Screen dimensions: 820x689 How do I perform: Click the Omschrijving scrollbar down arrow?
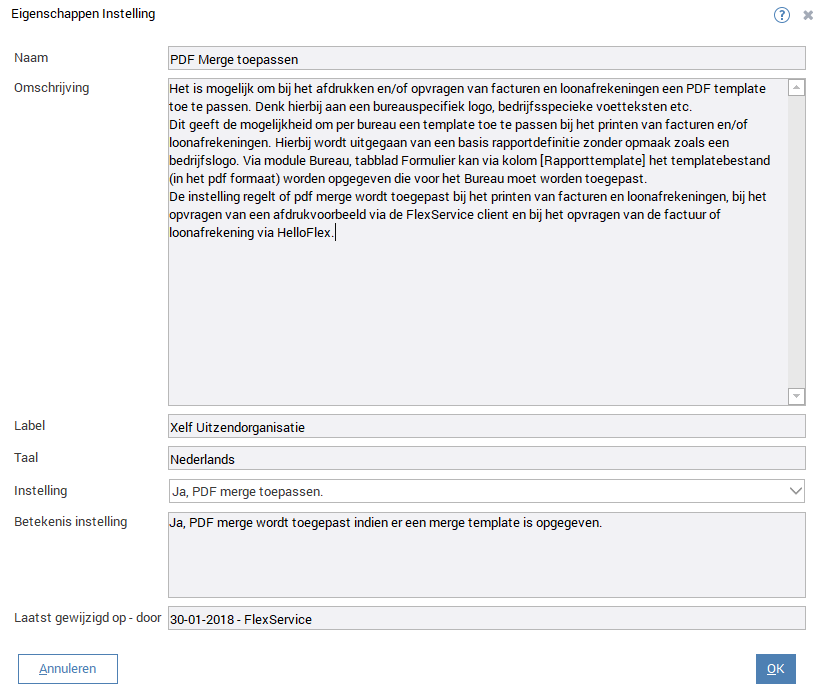click(796, 396)
